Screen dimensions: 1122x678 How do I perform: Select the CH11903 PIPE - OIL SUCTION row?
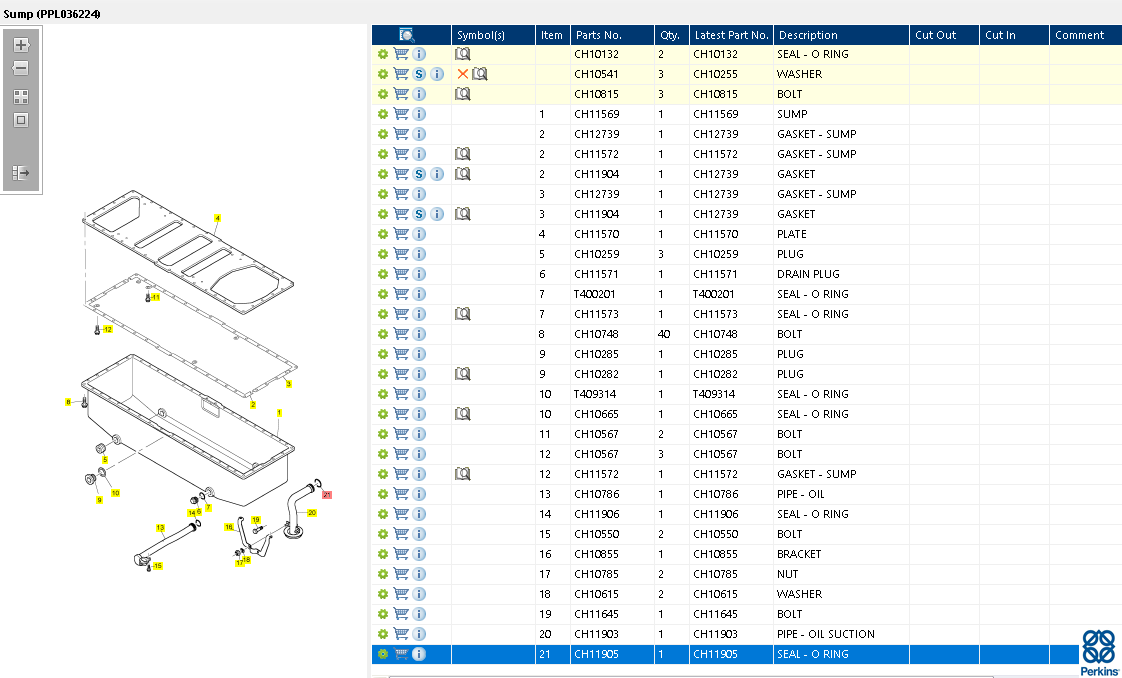(825, 634)
